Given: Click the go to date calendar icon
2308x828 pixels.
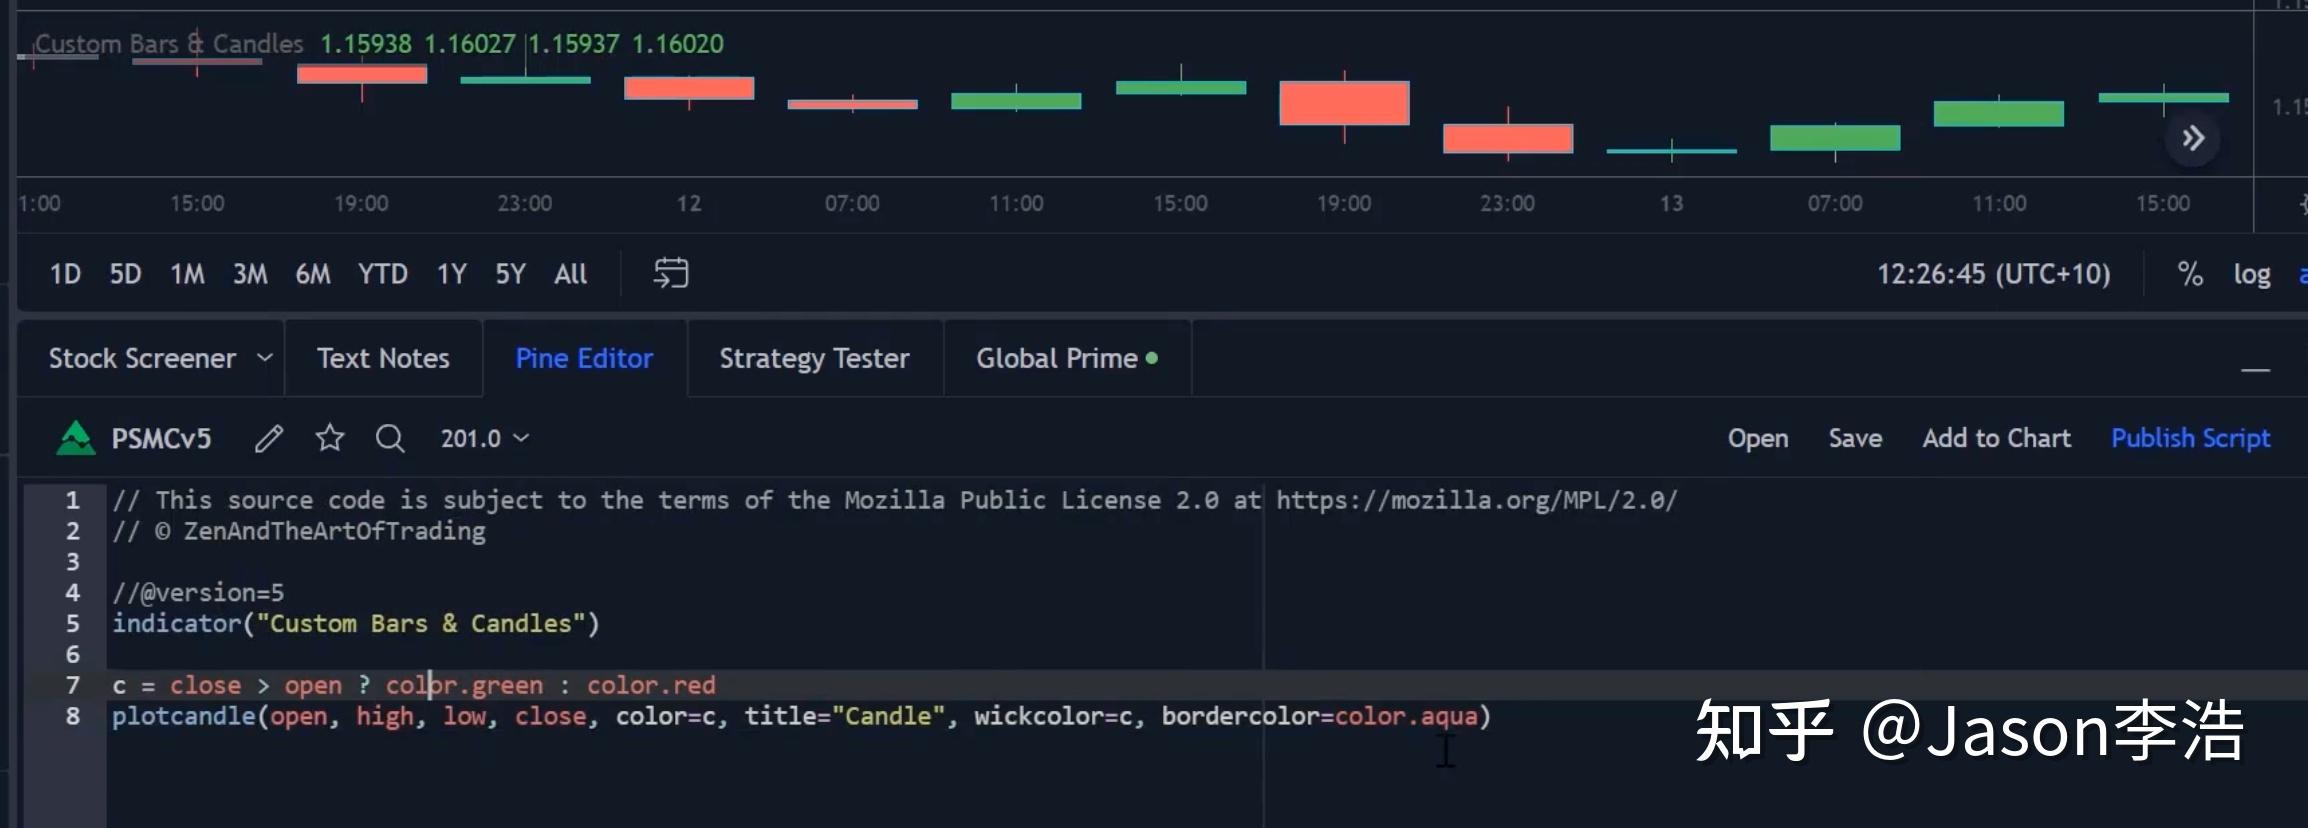Looking at the screenshot, I should tap(671, 273).
